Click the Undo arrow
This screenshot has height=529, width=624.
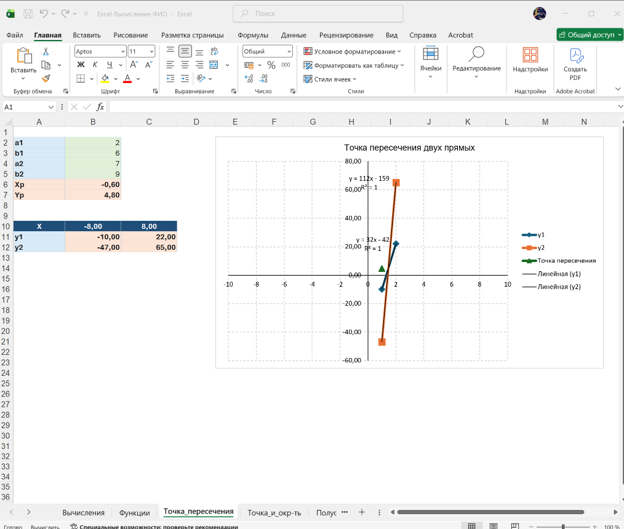(43, 14)
